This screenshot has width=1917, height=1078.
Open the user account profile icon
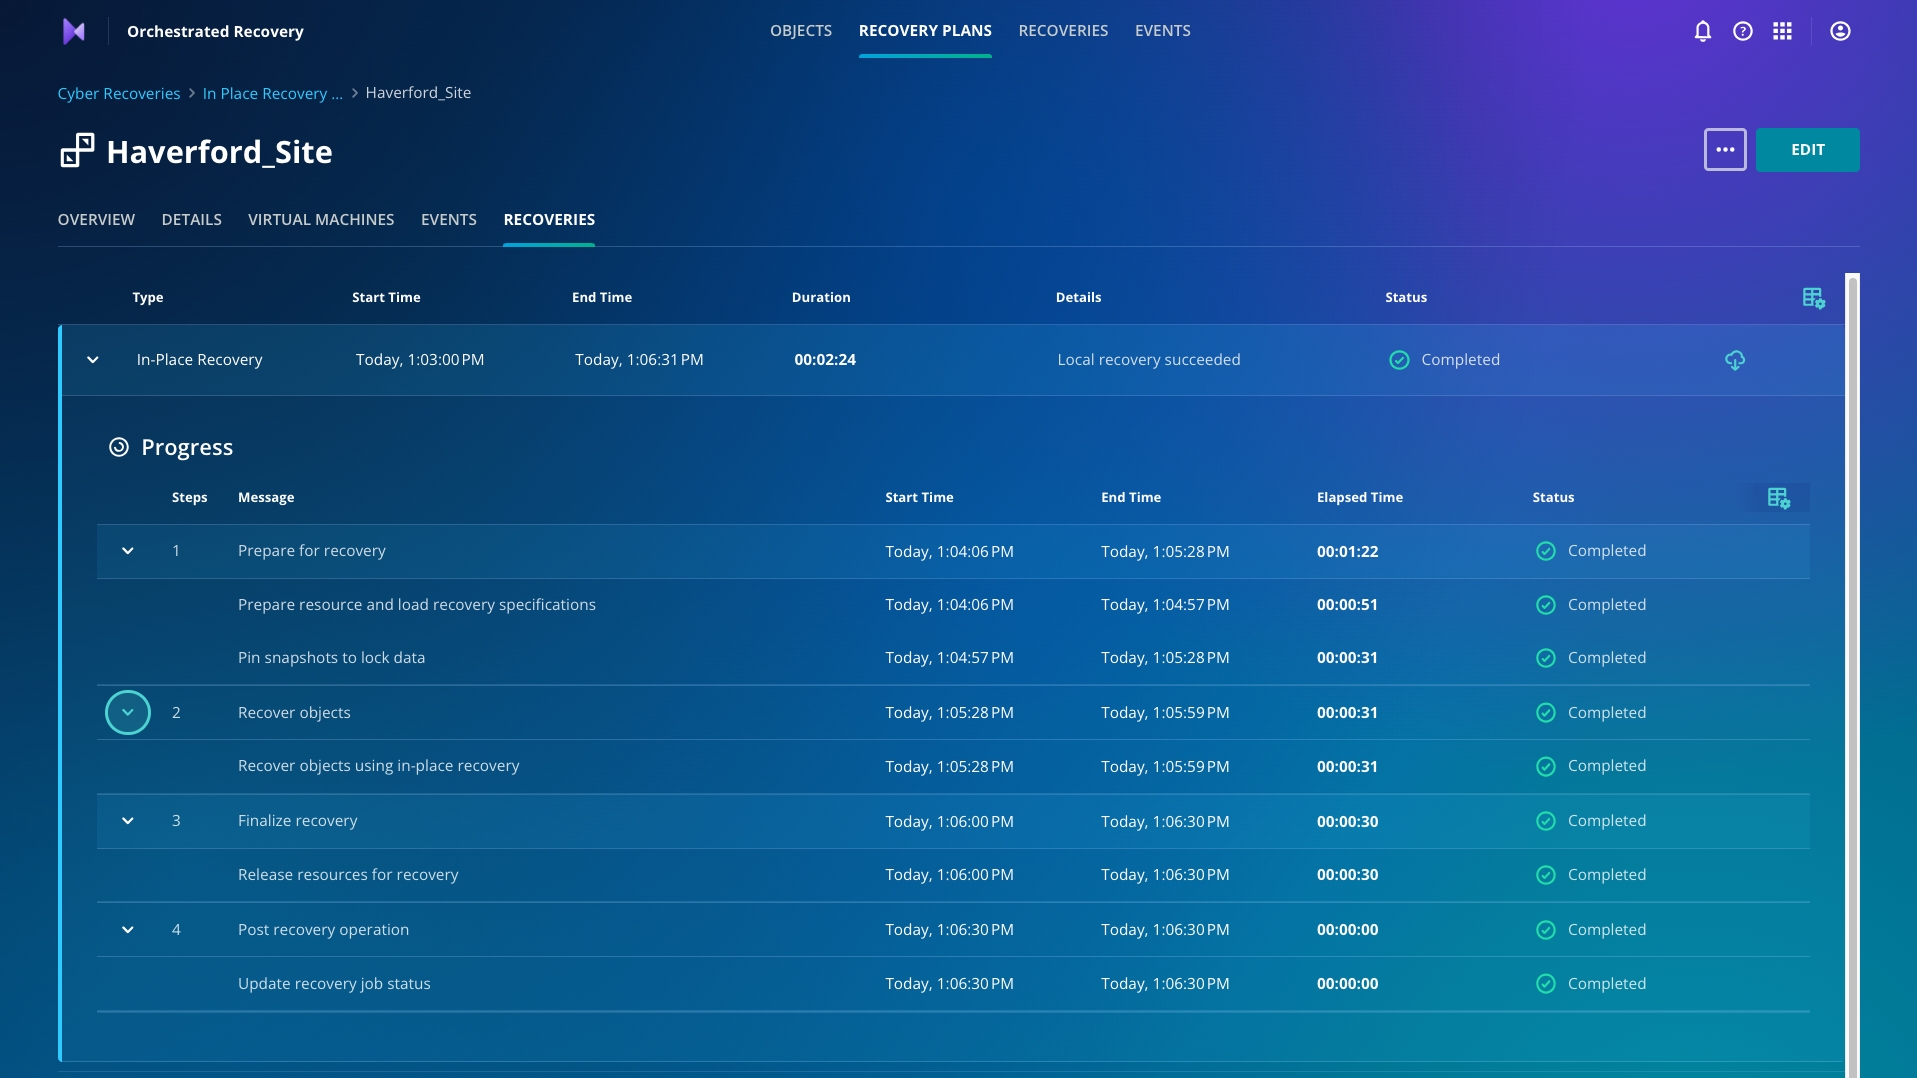click(x=1839, y=31)
